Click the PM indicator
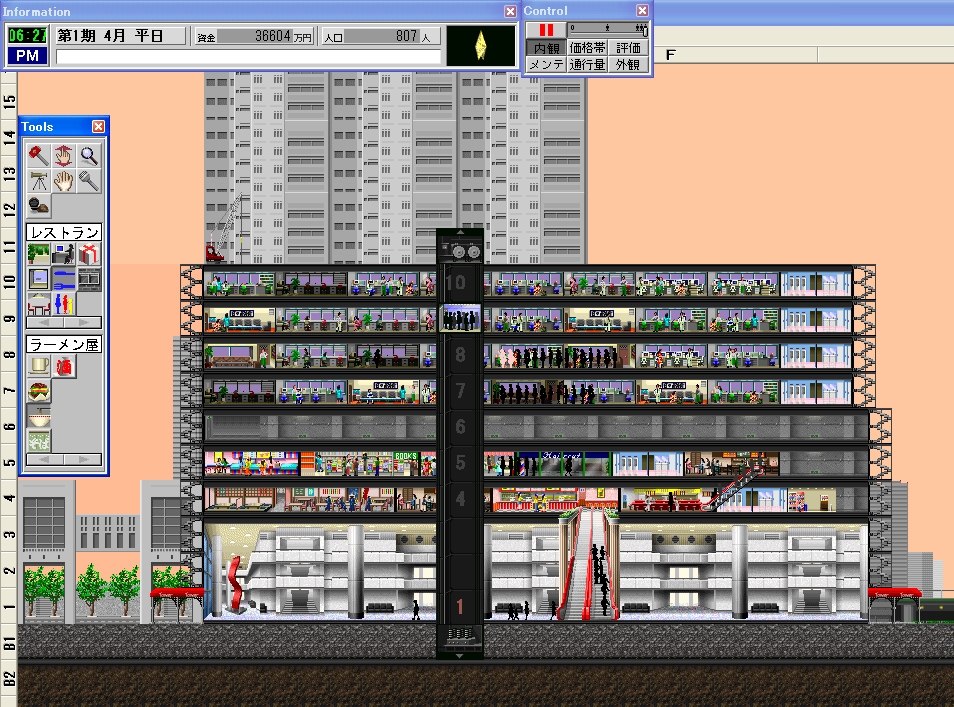Image resolution: width=954 pixels, height=707 pixels. pos(27,55)
